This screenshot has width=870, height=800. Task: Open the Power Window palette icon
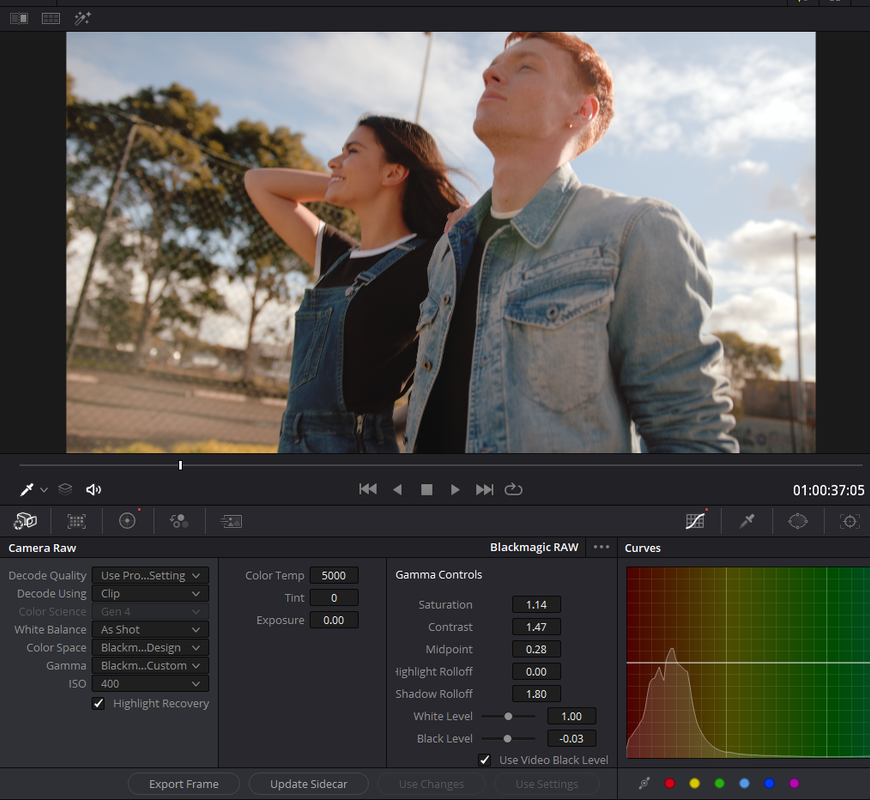tap(798, 521)
